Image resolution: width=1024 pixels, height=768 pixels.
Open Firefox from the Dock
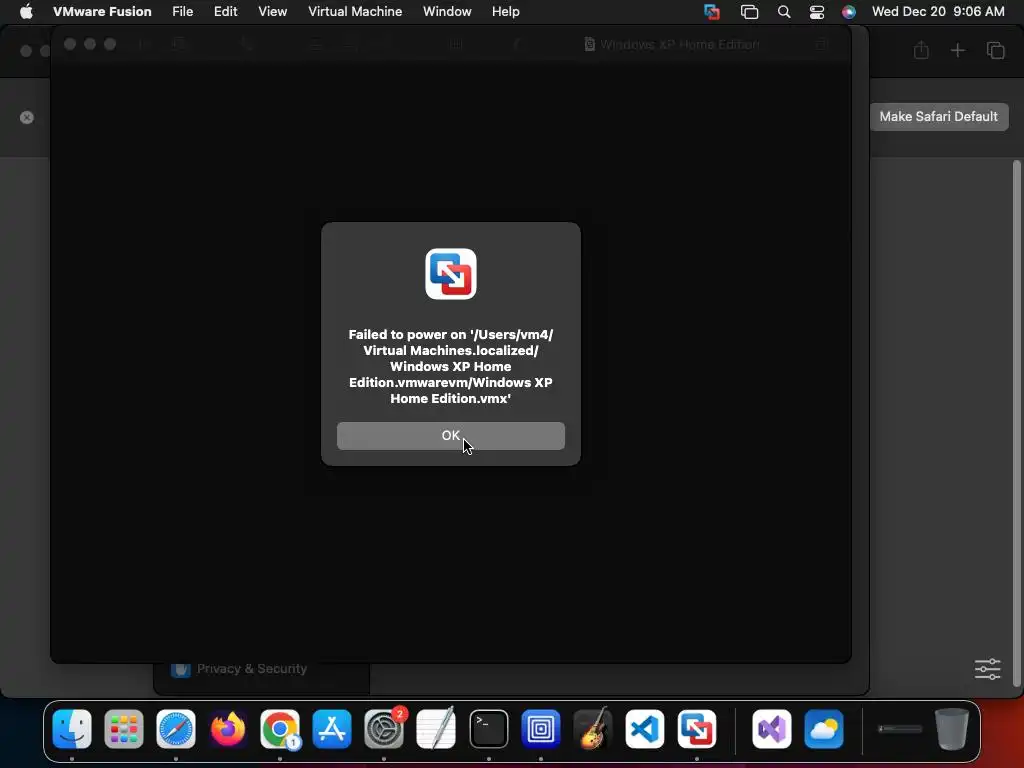click(228, 729)
